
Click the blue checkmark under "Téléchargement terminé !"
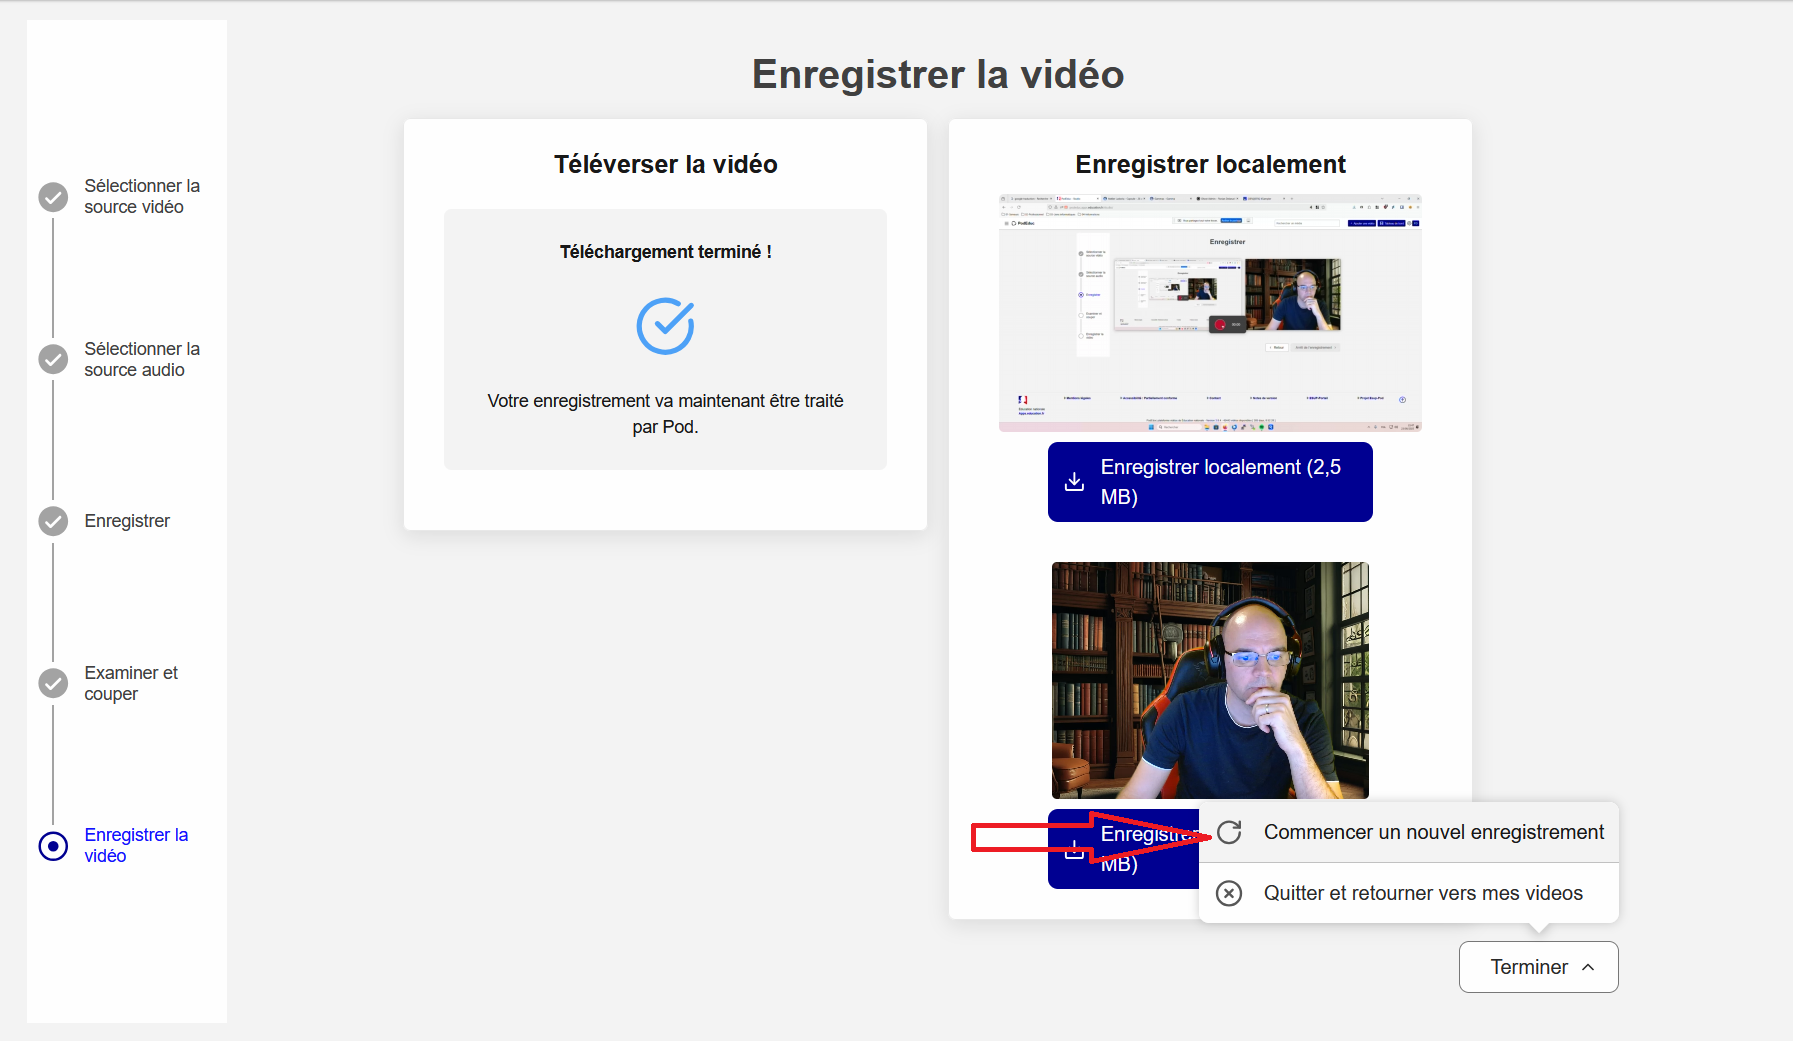click(x=665, y=325)
